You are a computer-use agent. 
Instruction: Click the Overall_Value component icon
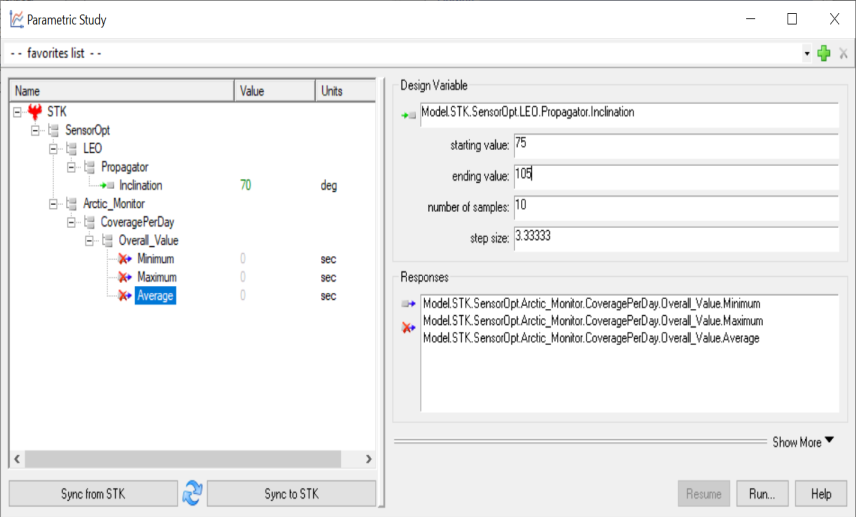pyautogui.click(x=108, y=241)
